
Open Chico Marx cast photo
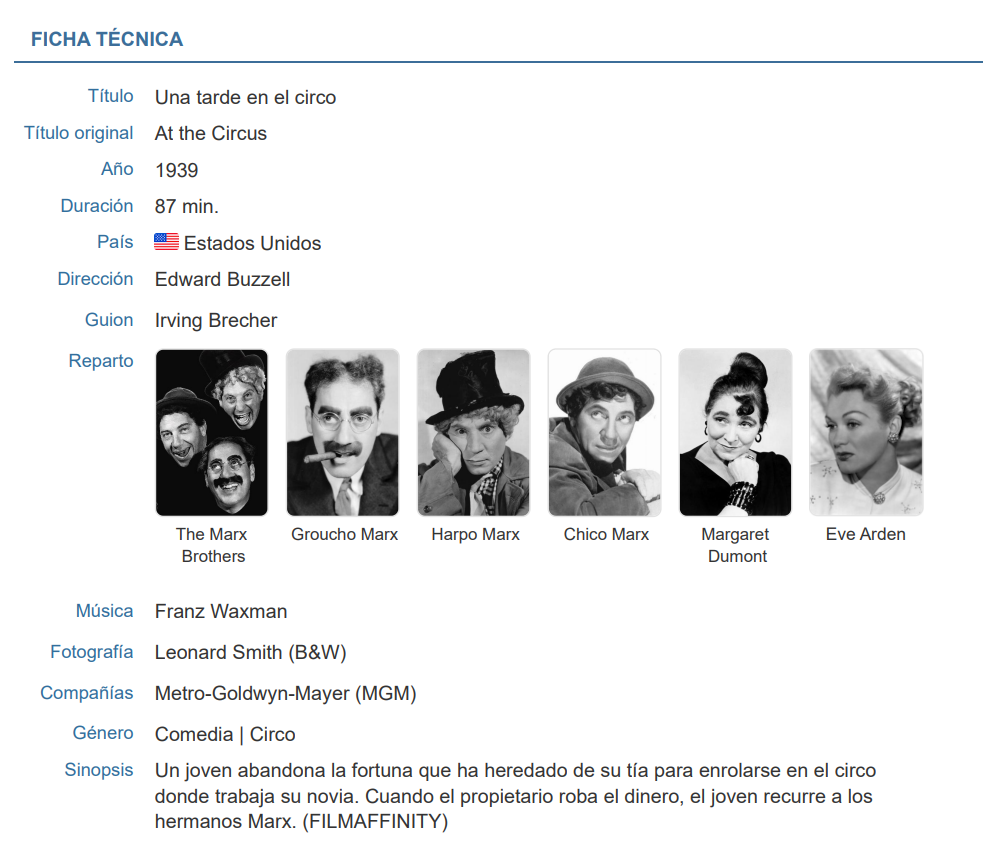click(x=605, y=432)
